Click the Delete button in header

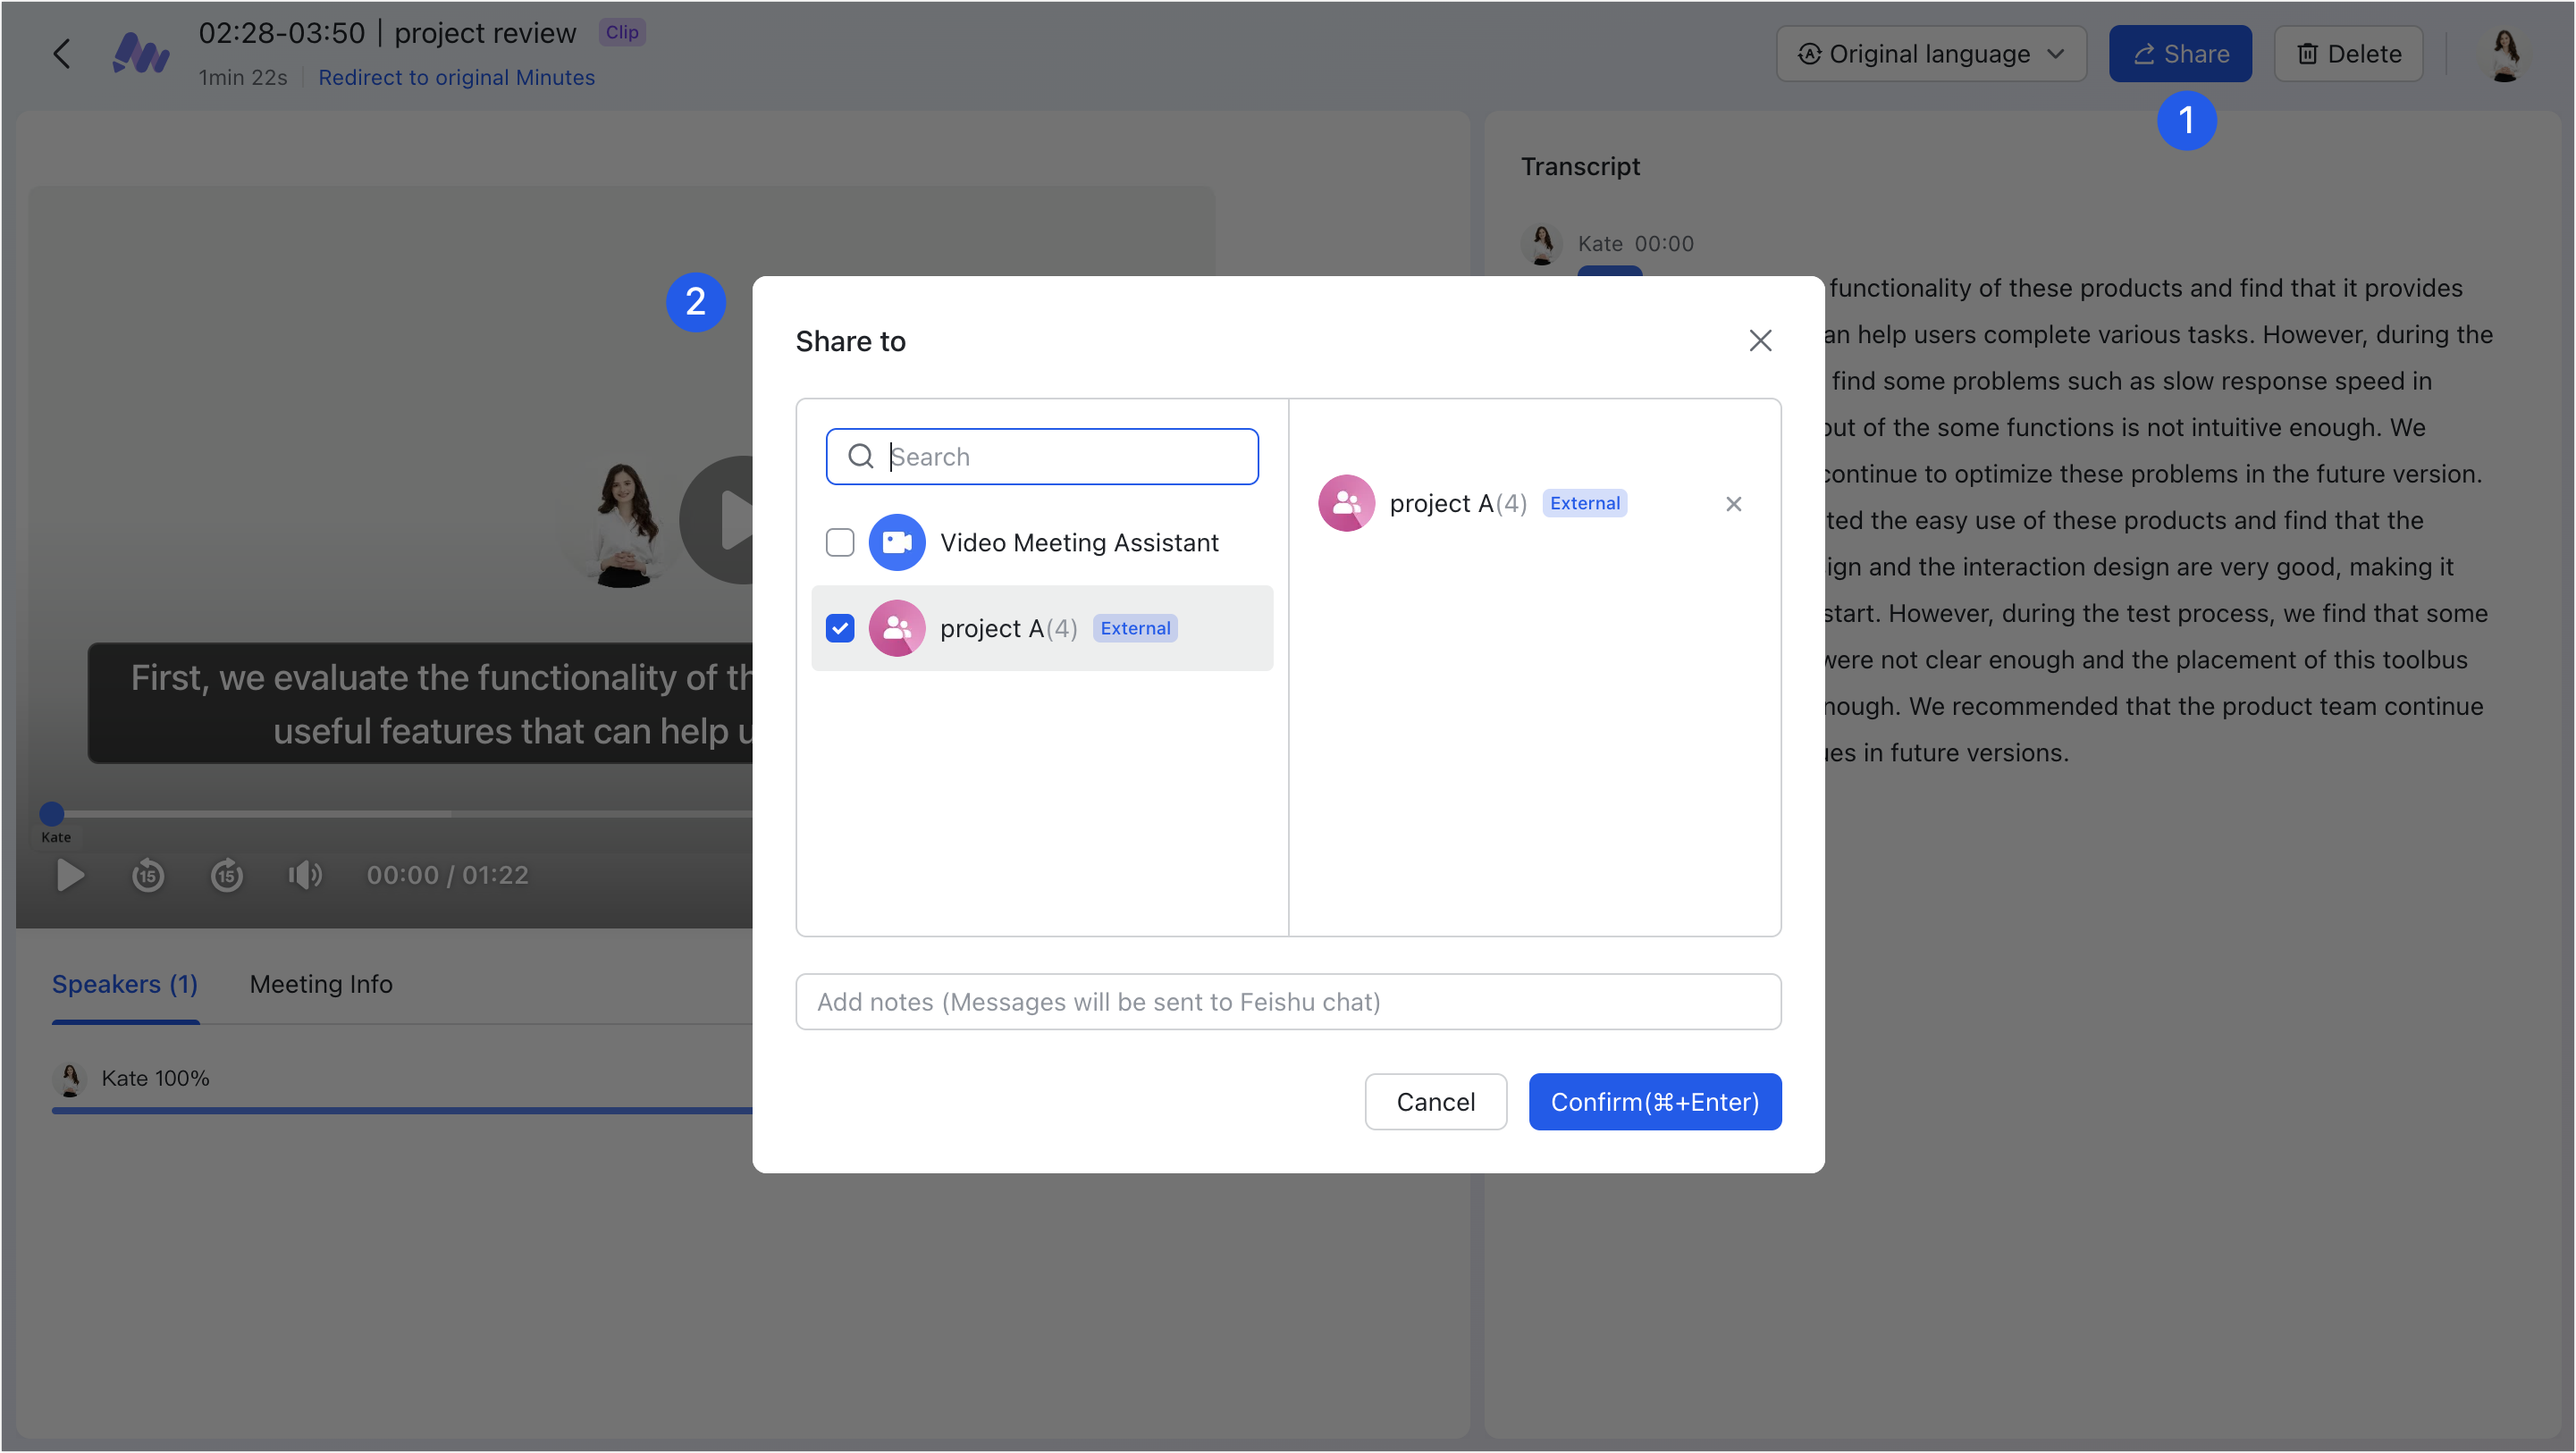click(2348, 54)
